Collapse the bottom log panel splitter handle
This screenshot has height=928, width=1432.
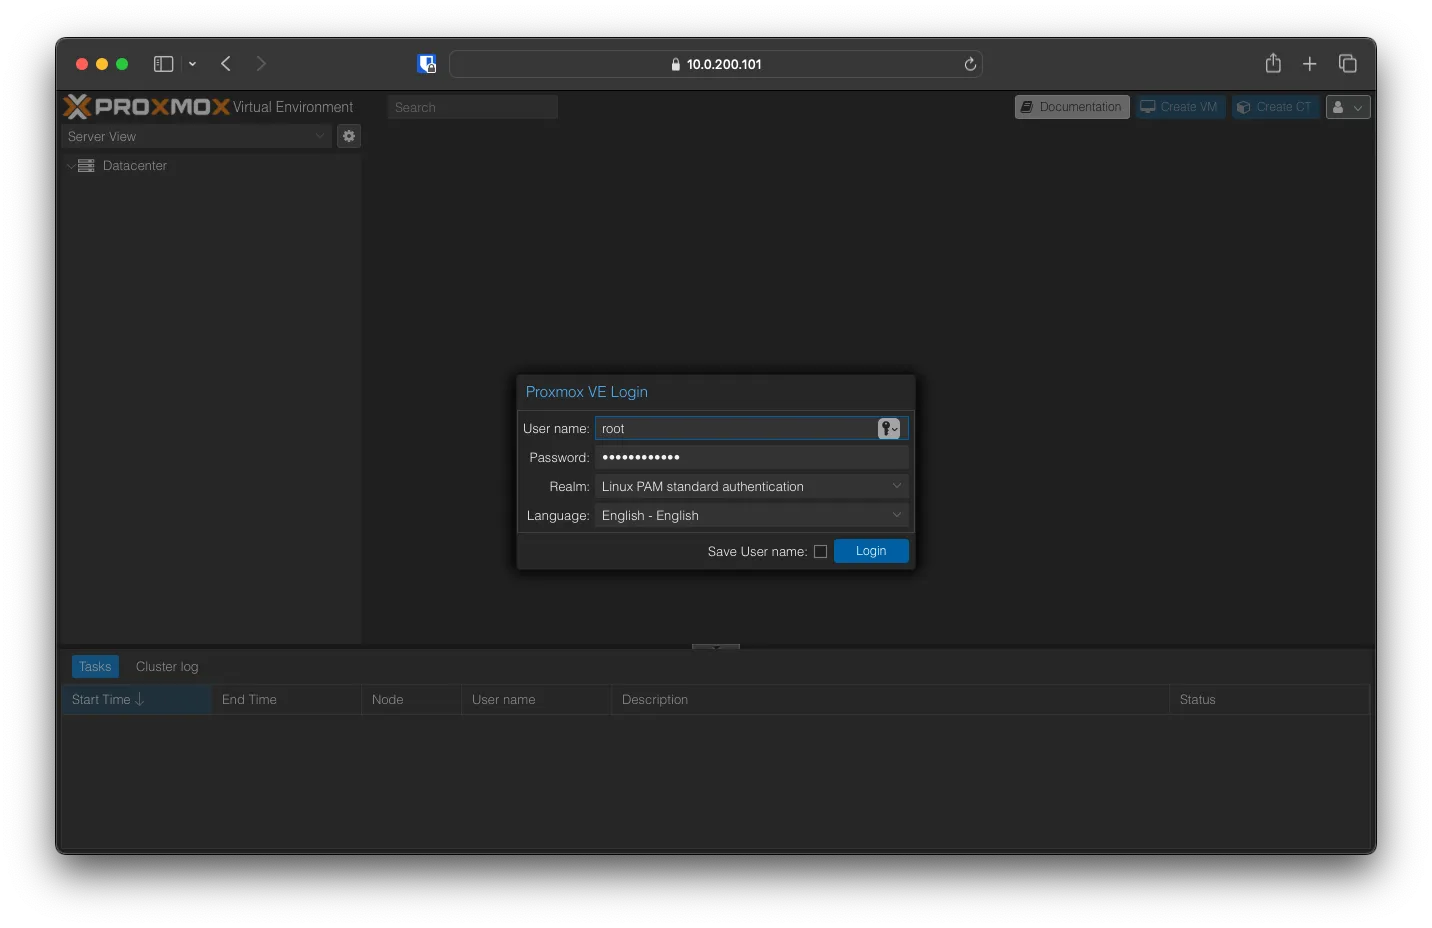click(716, 647)
